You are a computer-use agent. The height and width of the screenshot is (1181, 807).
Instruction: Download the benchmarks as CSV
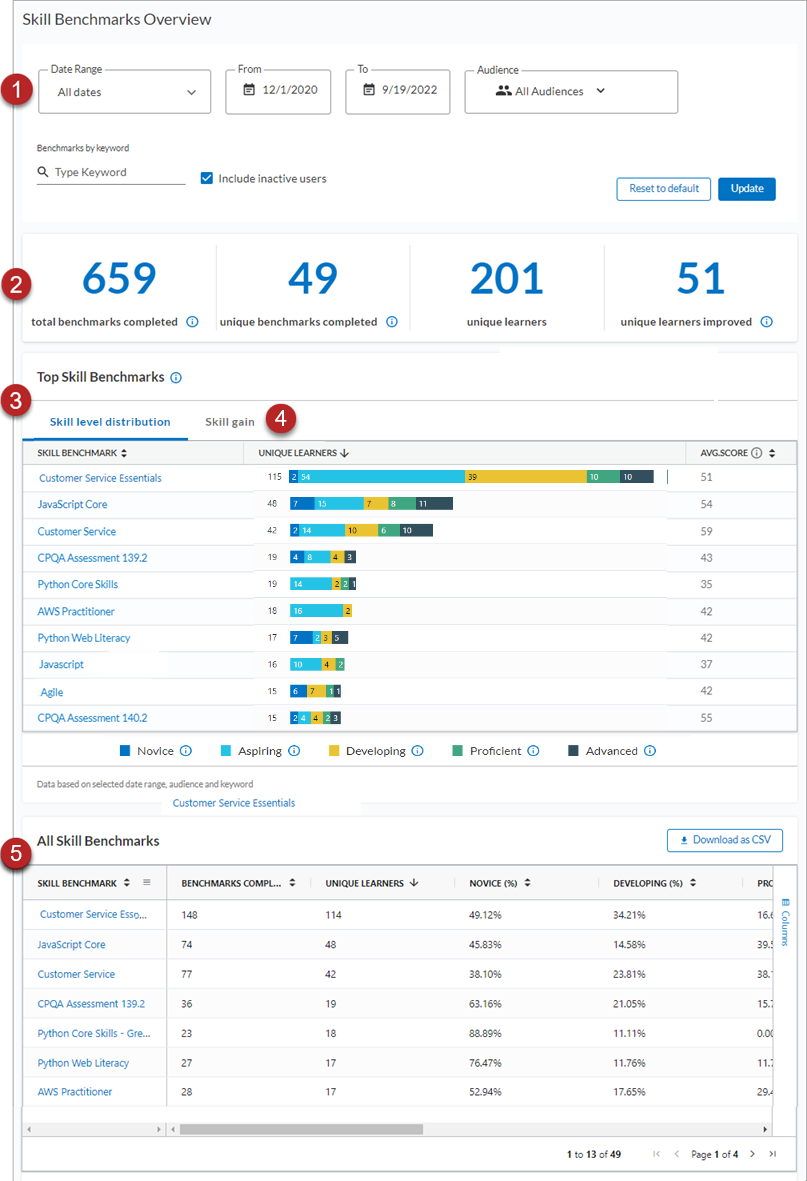point(724,840)
